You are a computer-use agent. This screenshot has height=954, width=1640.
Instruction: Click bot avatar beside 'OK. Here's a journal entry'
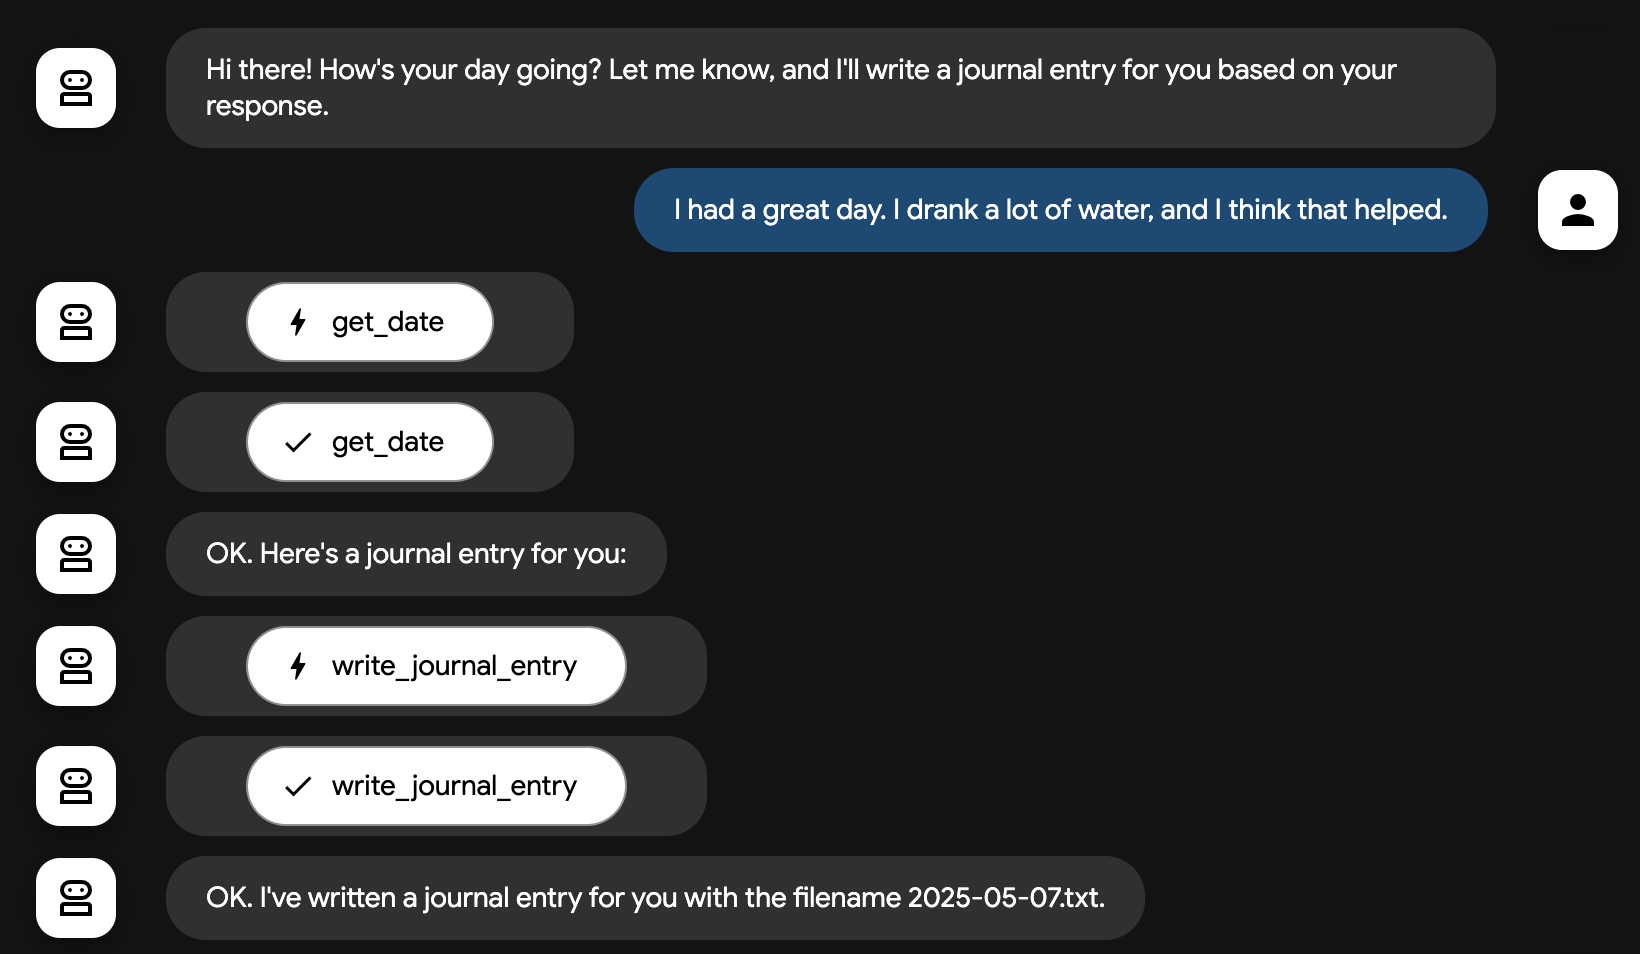pyautogui.click(x=76, y=554)
